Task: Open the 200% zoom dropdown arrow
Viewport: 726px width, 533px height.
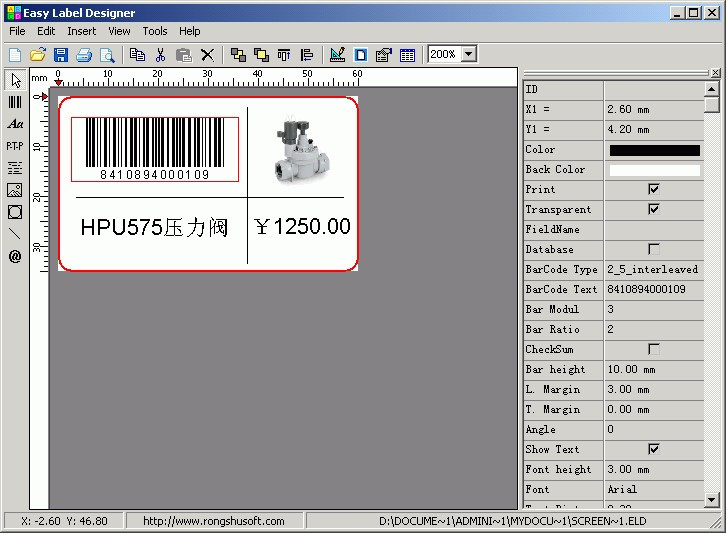Action: coord(469,54)
